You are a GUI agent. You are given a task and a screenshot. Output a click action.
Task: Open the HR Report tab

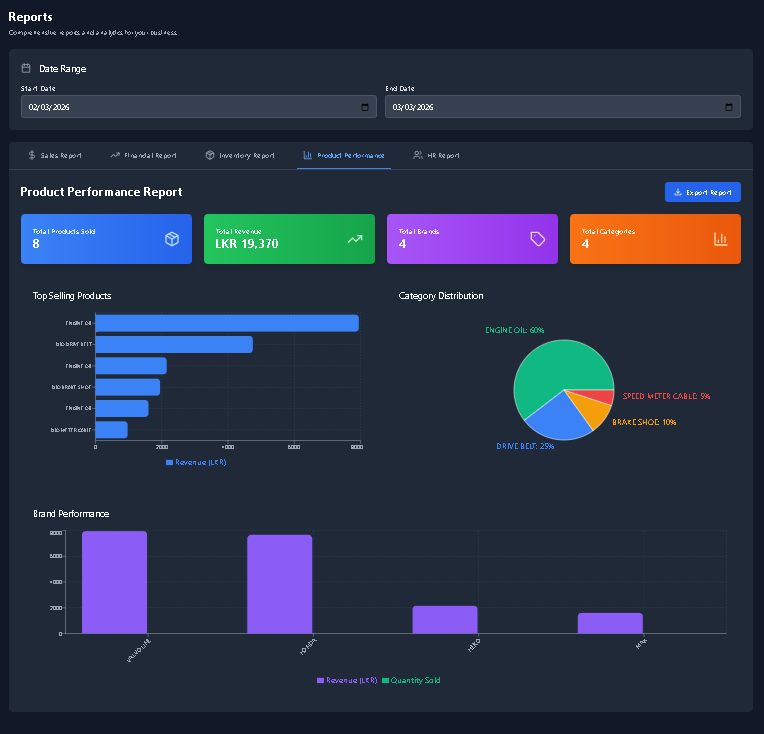coord(437,155)
